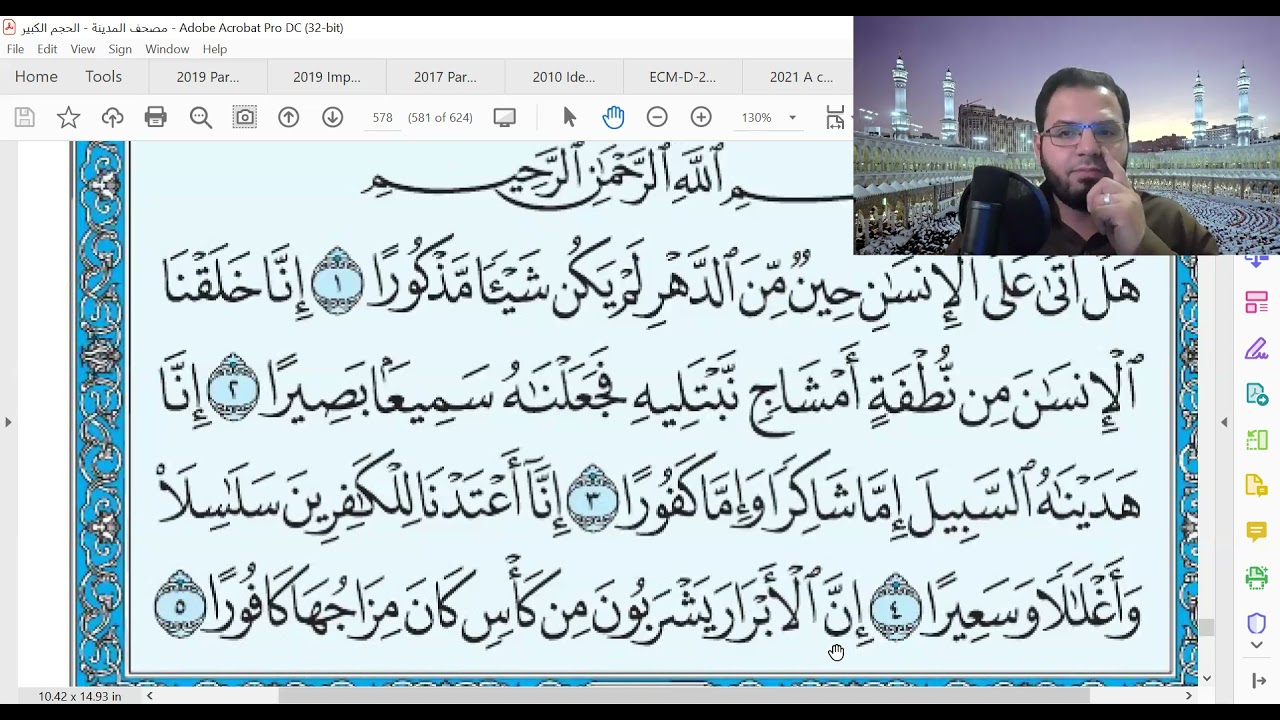1280x720 pixels.
Task: Click vertical scrollbar down arrow
Action: pos(1207,678)
